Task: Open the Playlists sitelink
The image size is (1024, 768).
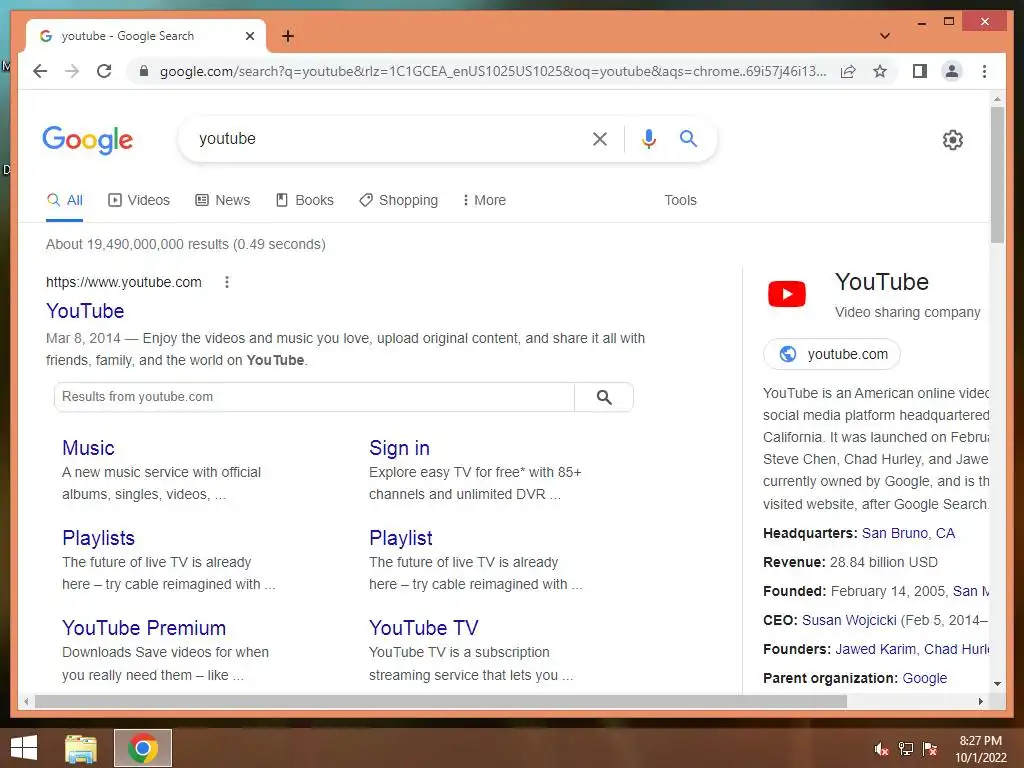Action: pyautogui.click(x=98, y=538)
